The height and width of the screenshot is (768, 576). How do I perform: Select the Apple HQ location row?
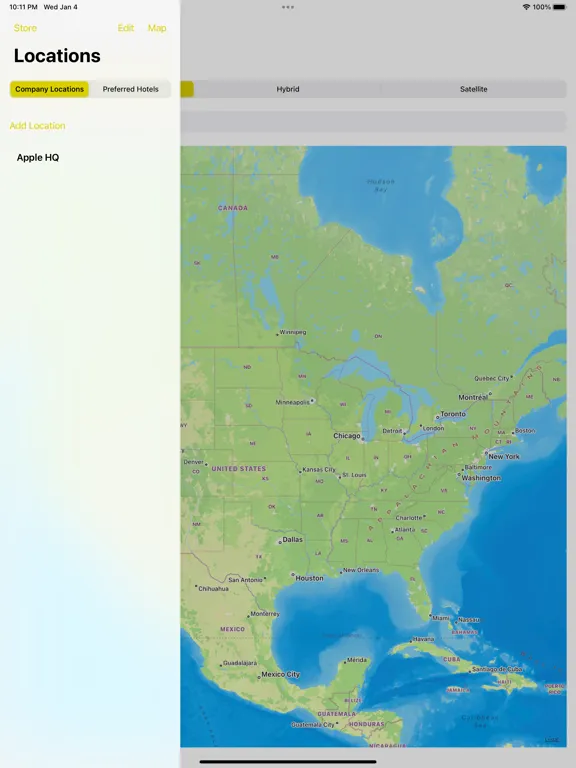pos(90,158)
